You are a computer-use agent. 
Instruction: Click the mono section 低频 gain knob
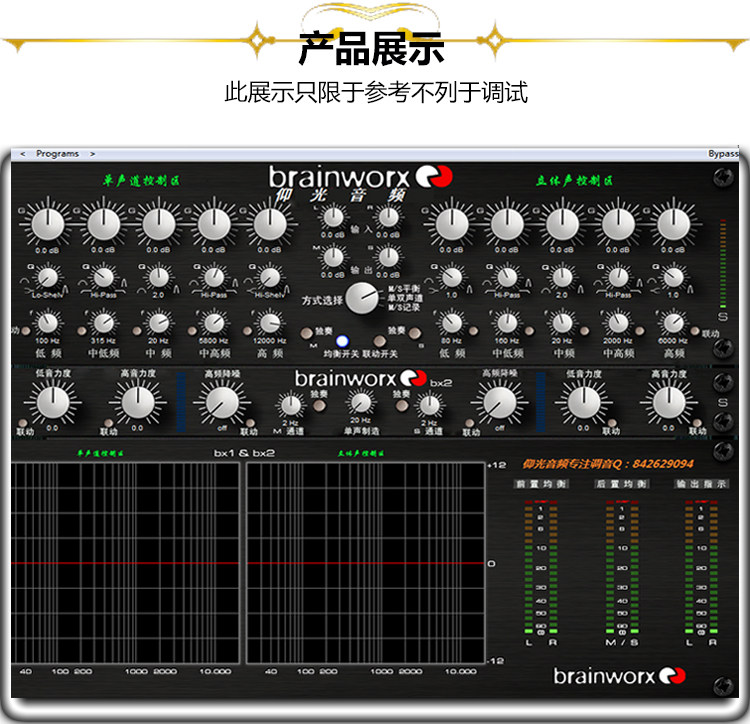(x=48, y=224)
